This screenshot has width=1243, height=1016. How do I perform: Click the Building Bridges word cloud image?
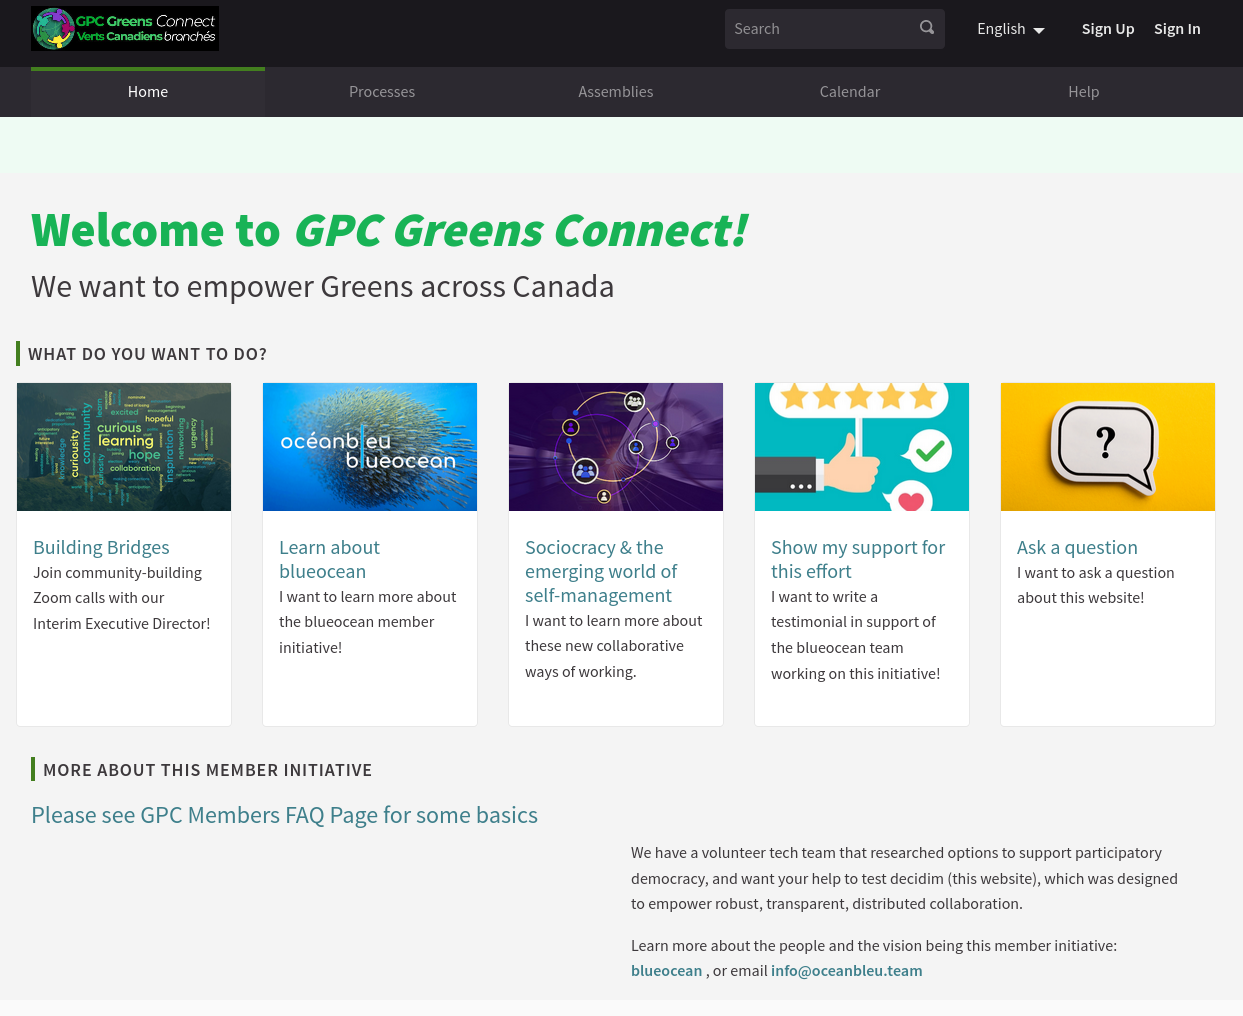click(124, 447)
